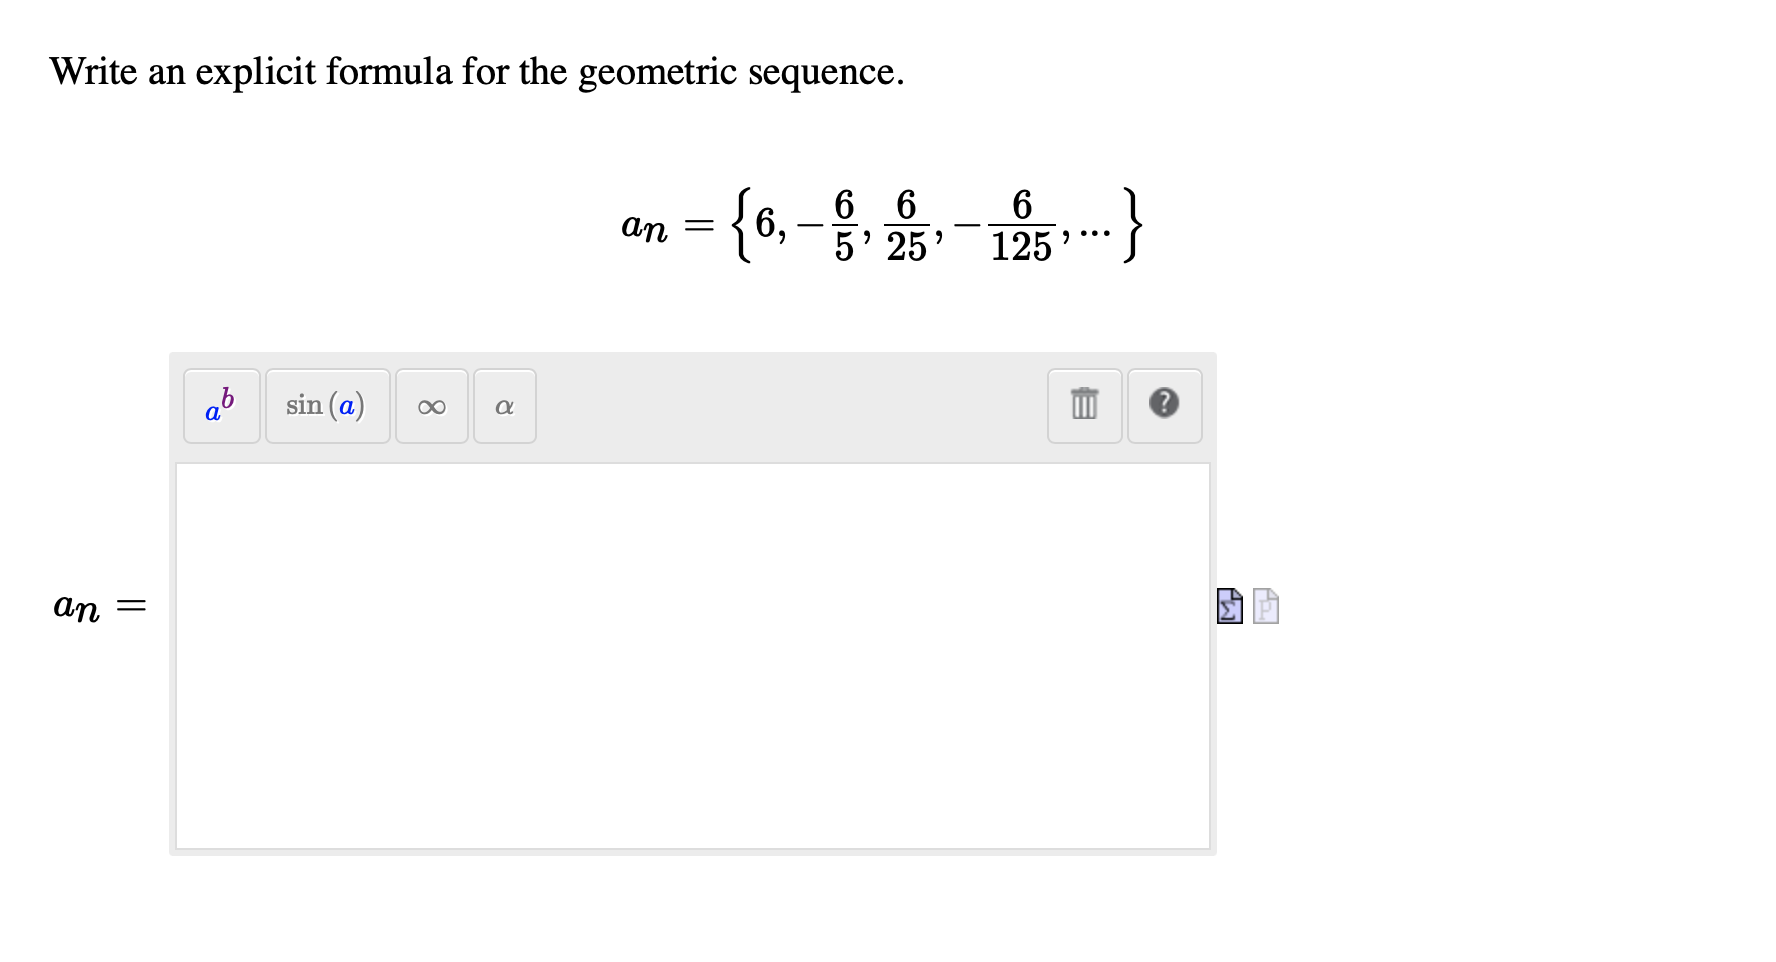Image resolution: width=1776 pixels, height=962 pixels.
Task: Clear the answer using the trash icon
Action: point(1084,406)
